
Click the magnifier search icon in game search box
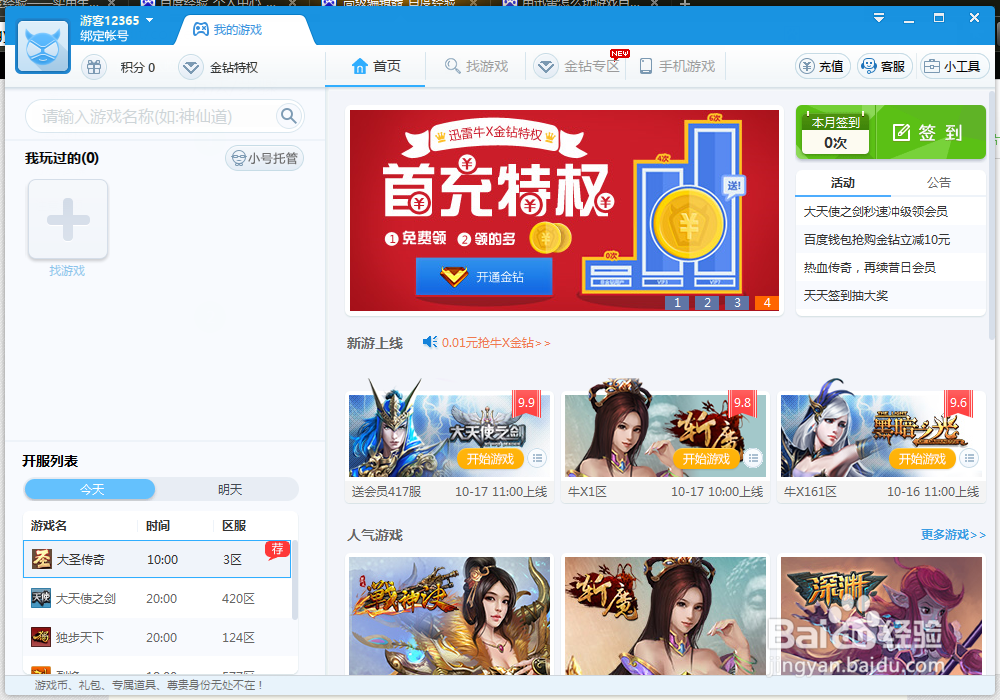pyautogui.click(x=289, y=116)
